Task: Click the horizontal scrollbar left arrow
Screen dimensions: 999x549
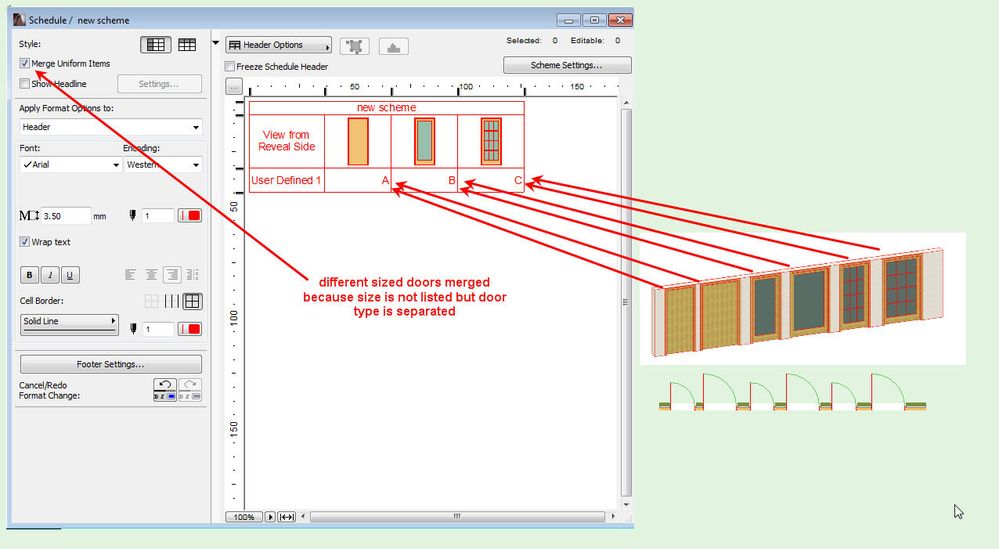Action: [303, 517]
